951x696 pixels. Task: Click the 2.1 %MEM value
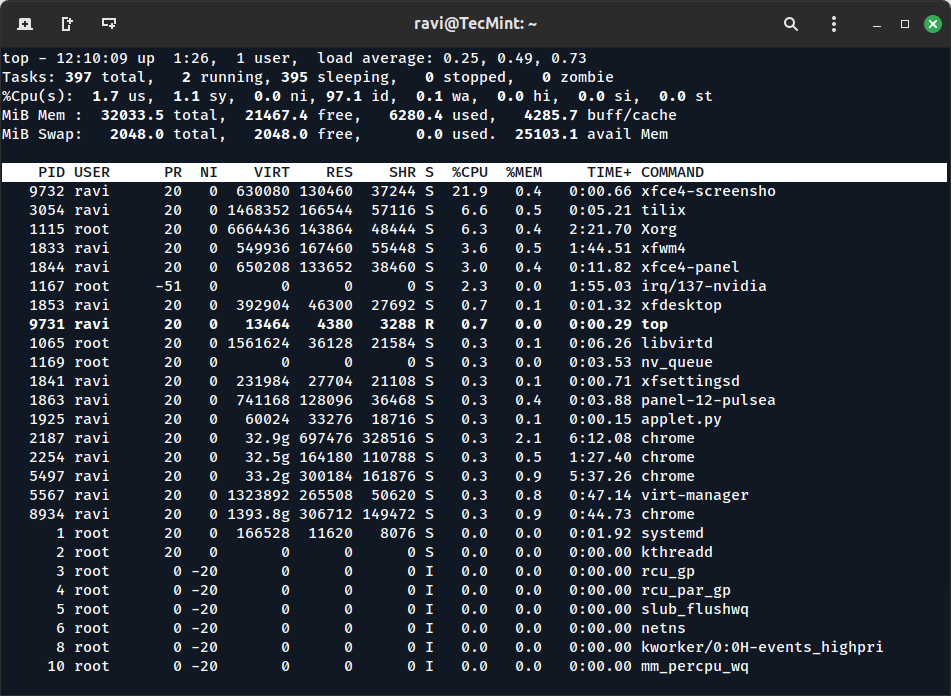click(528, 438)
